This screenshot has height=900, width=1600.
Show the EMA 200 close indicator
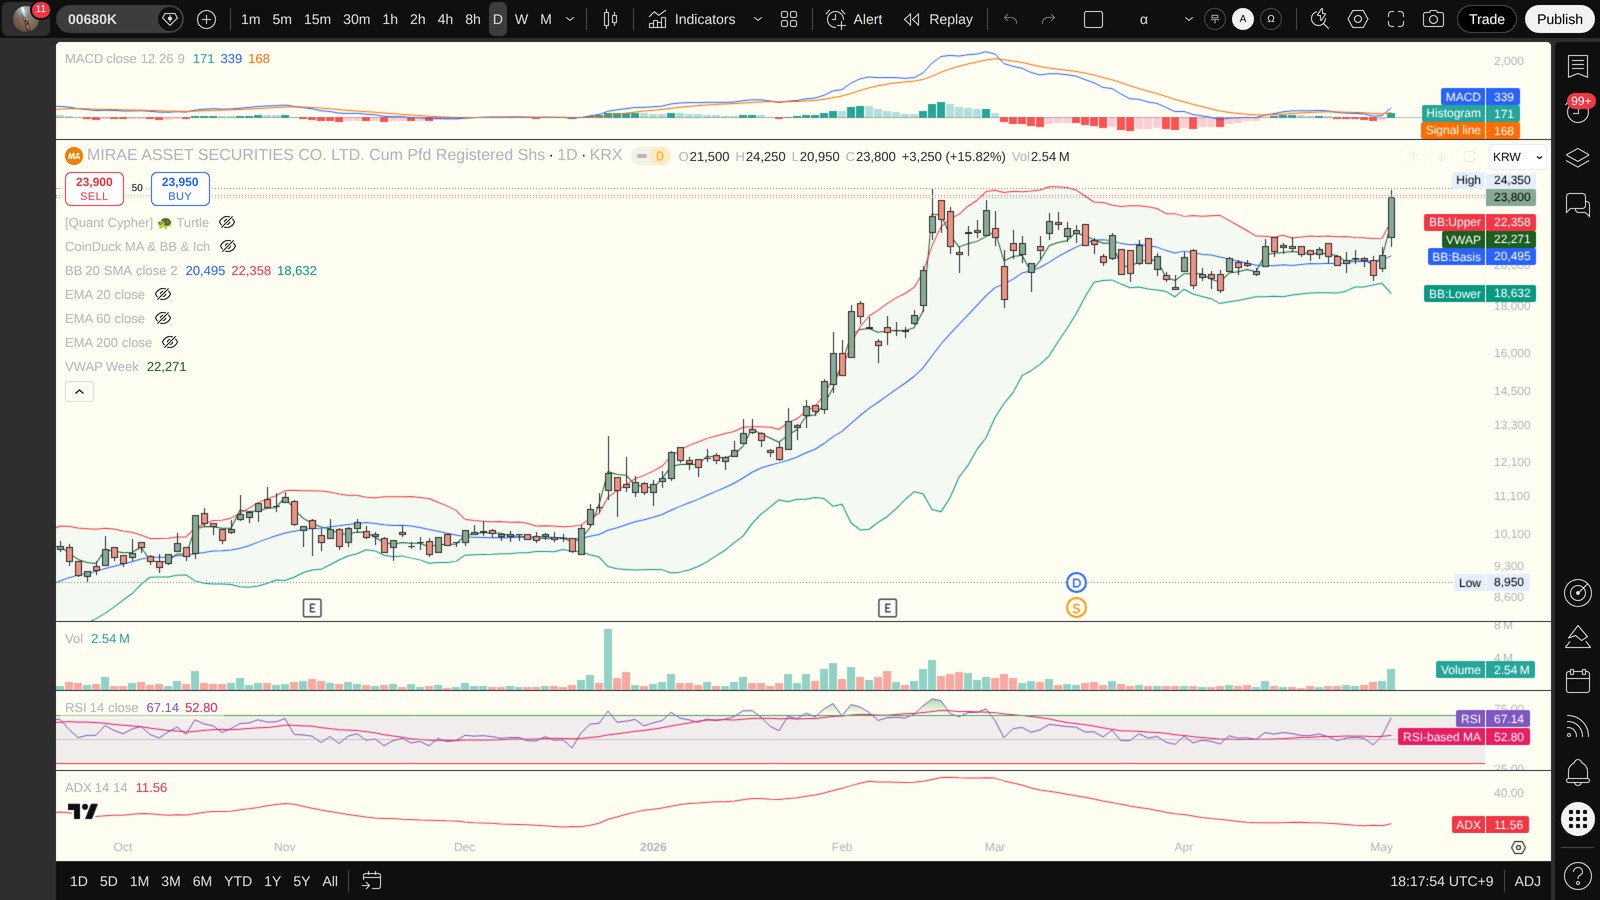170,342
